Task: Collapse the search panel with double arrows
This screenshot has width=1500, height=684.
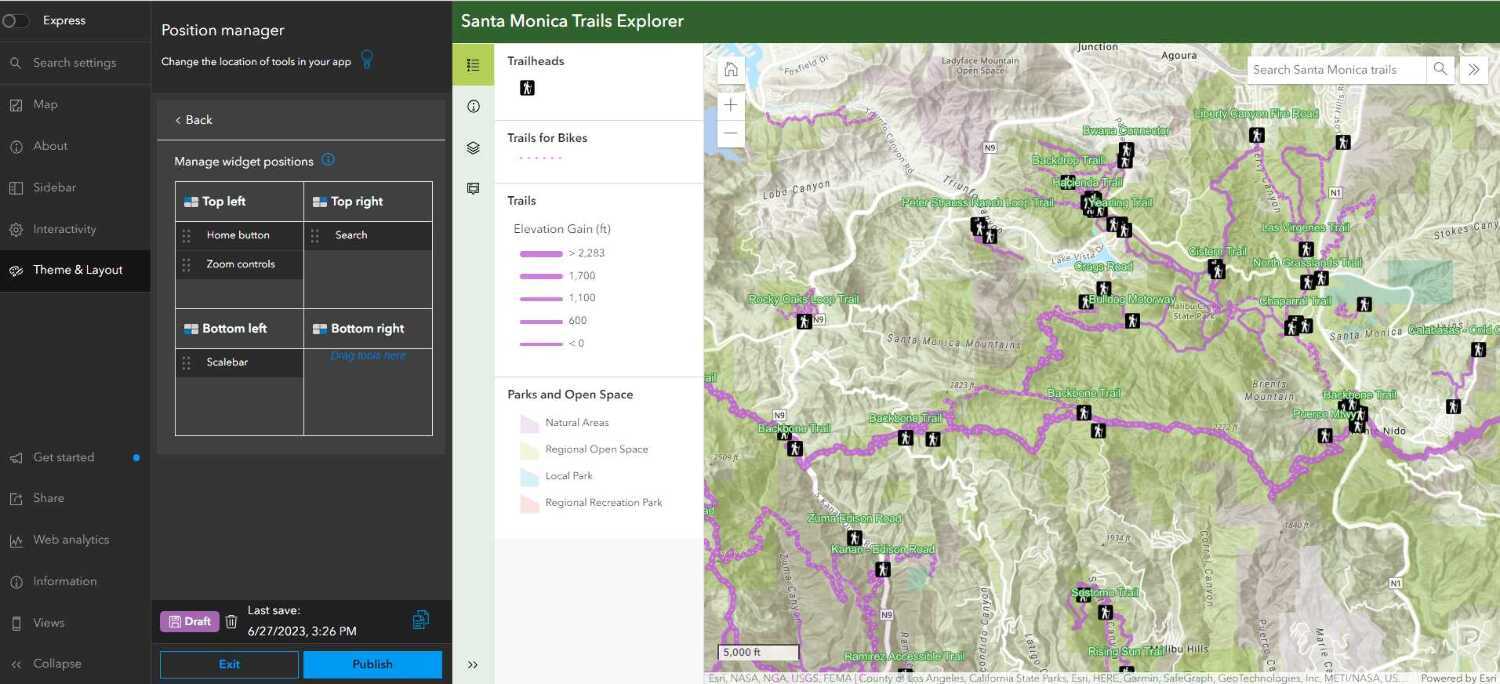Action: point(1472,69)
